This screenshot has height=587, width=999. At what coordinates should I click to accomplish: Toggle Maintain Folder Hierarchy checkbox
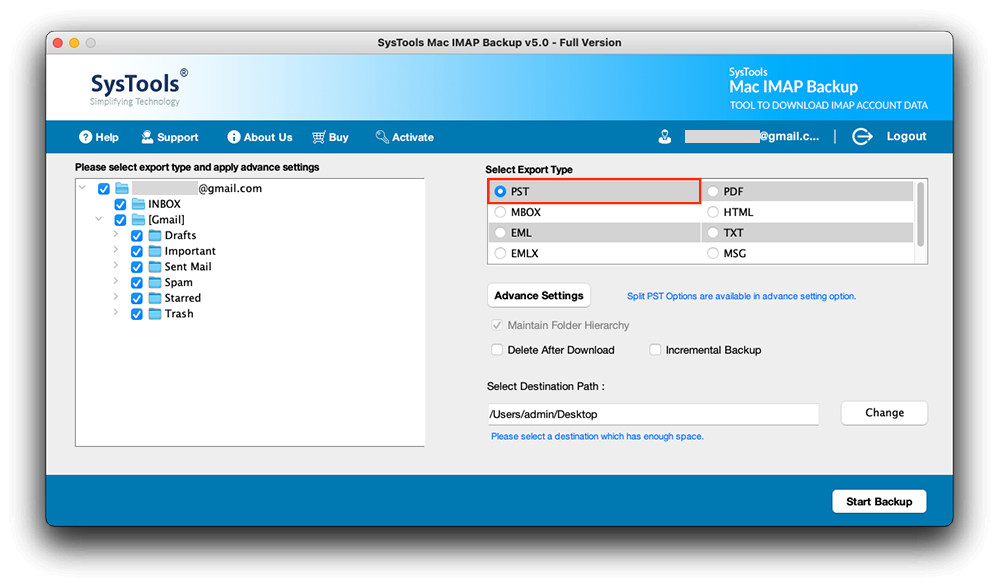[497, 325]
